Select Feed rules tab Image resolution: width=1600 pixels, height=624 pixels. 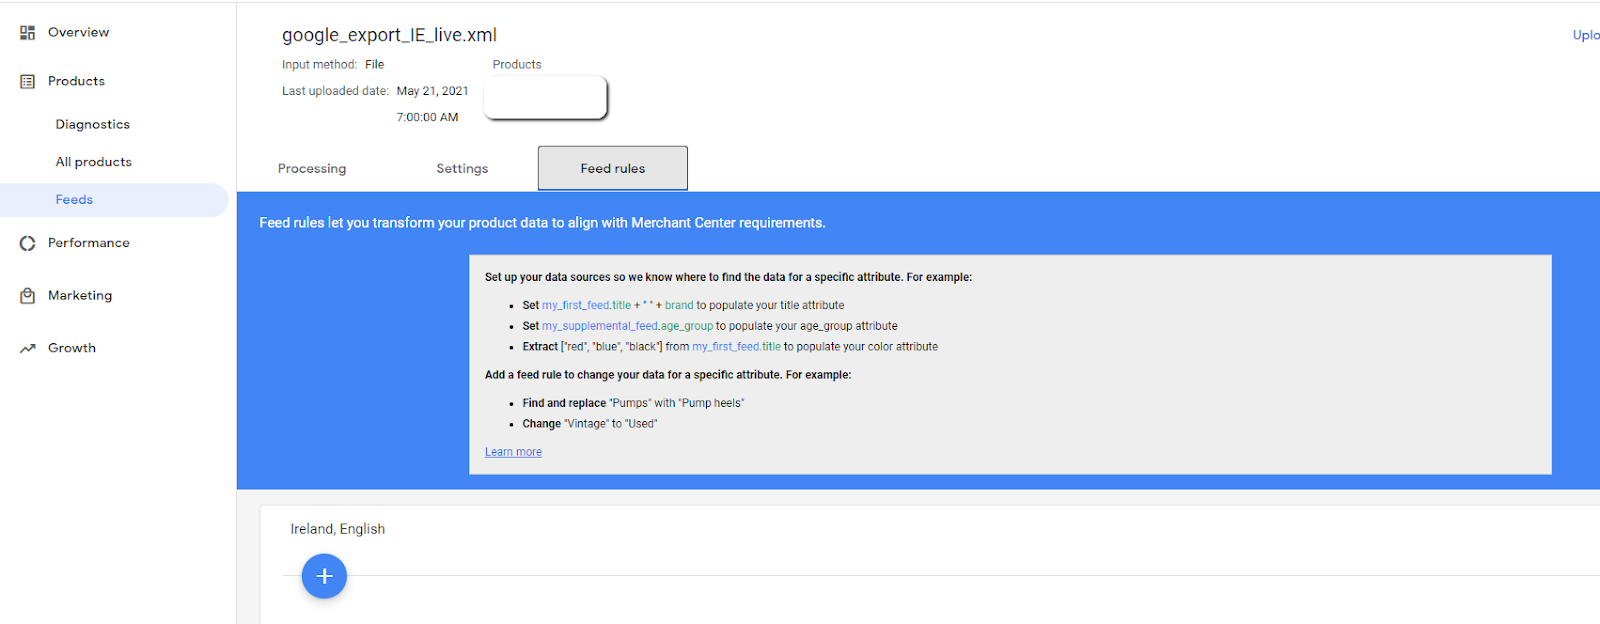pos(613,168)
